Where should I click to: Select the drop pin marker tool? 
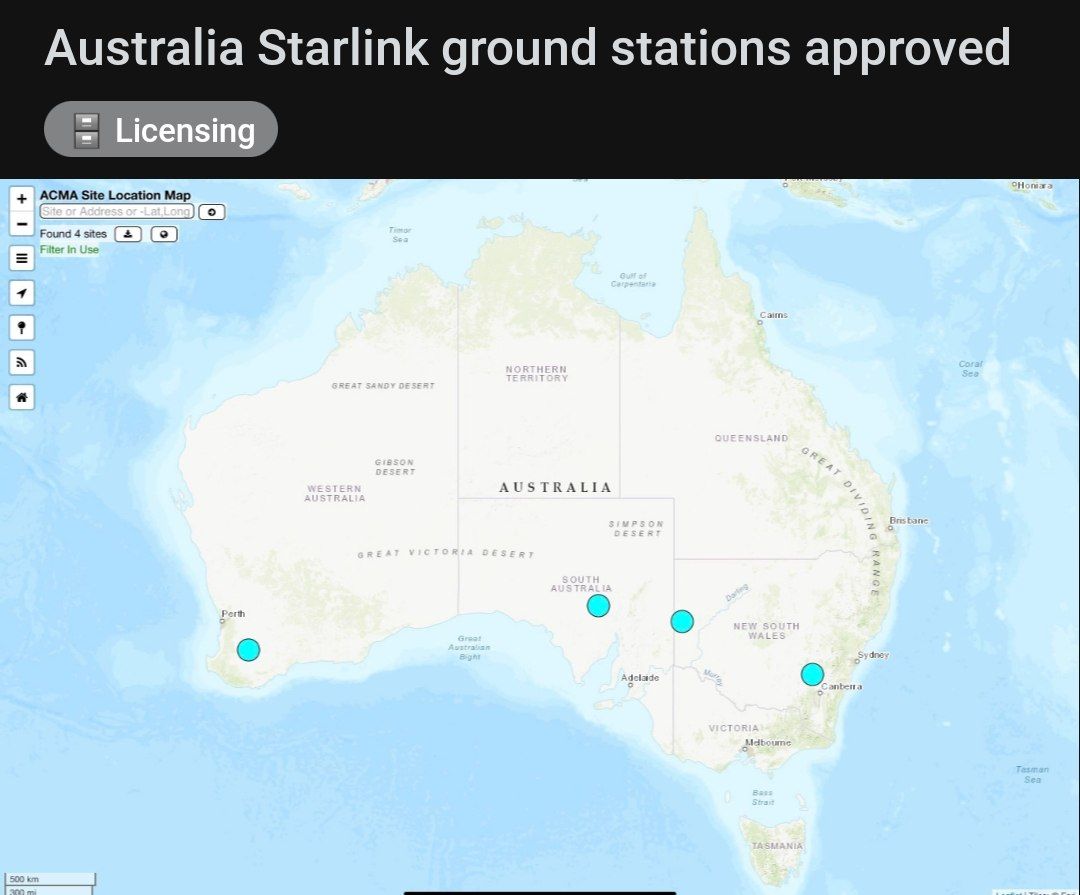pos(21,327)
